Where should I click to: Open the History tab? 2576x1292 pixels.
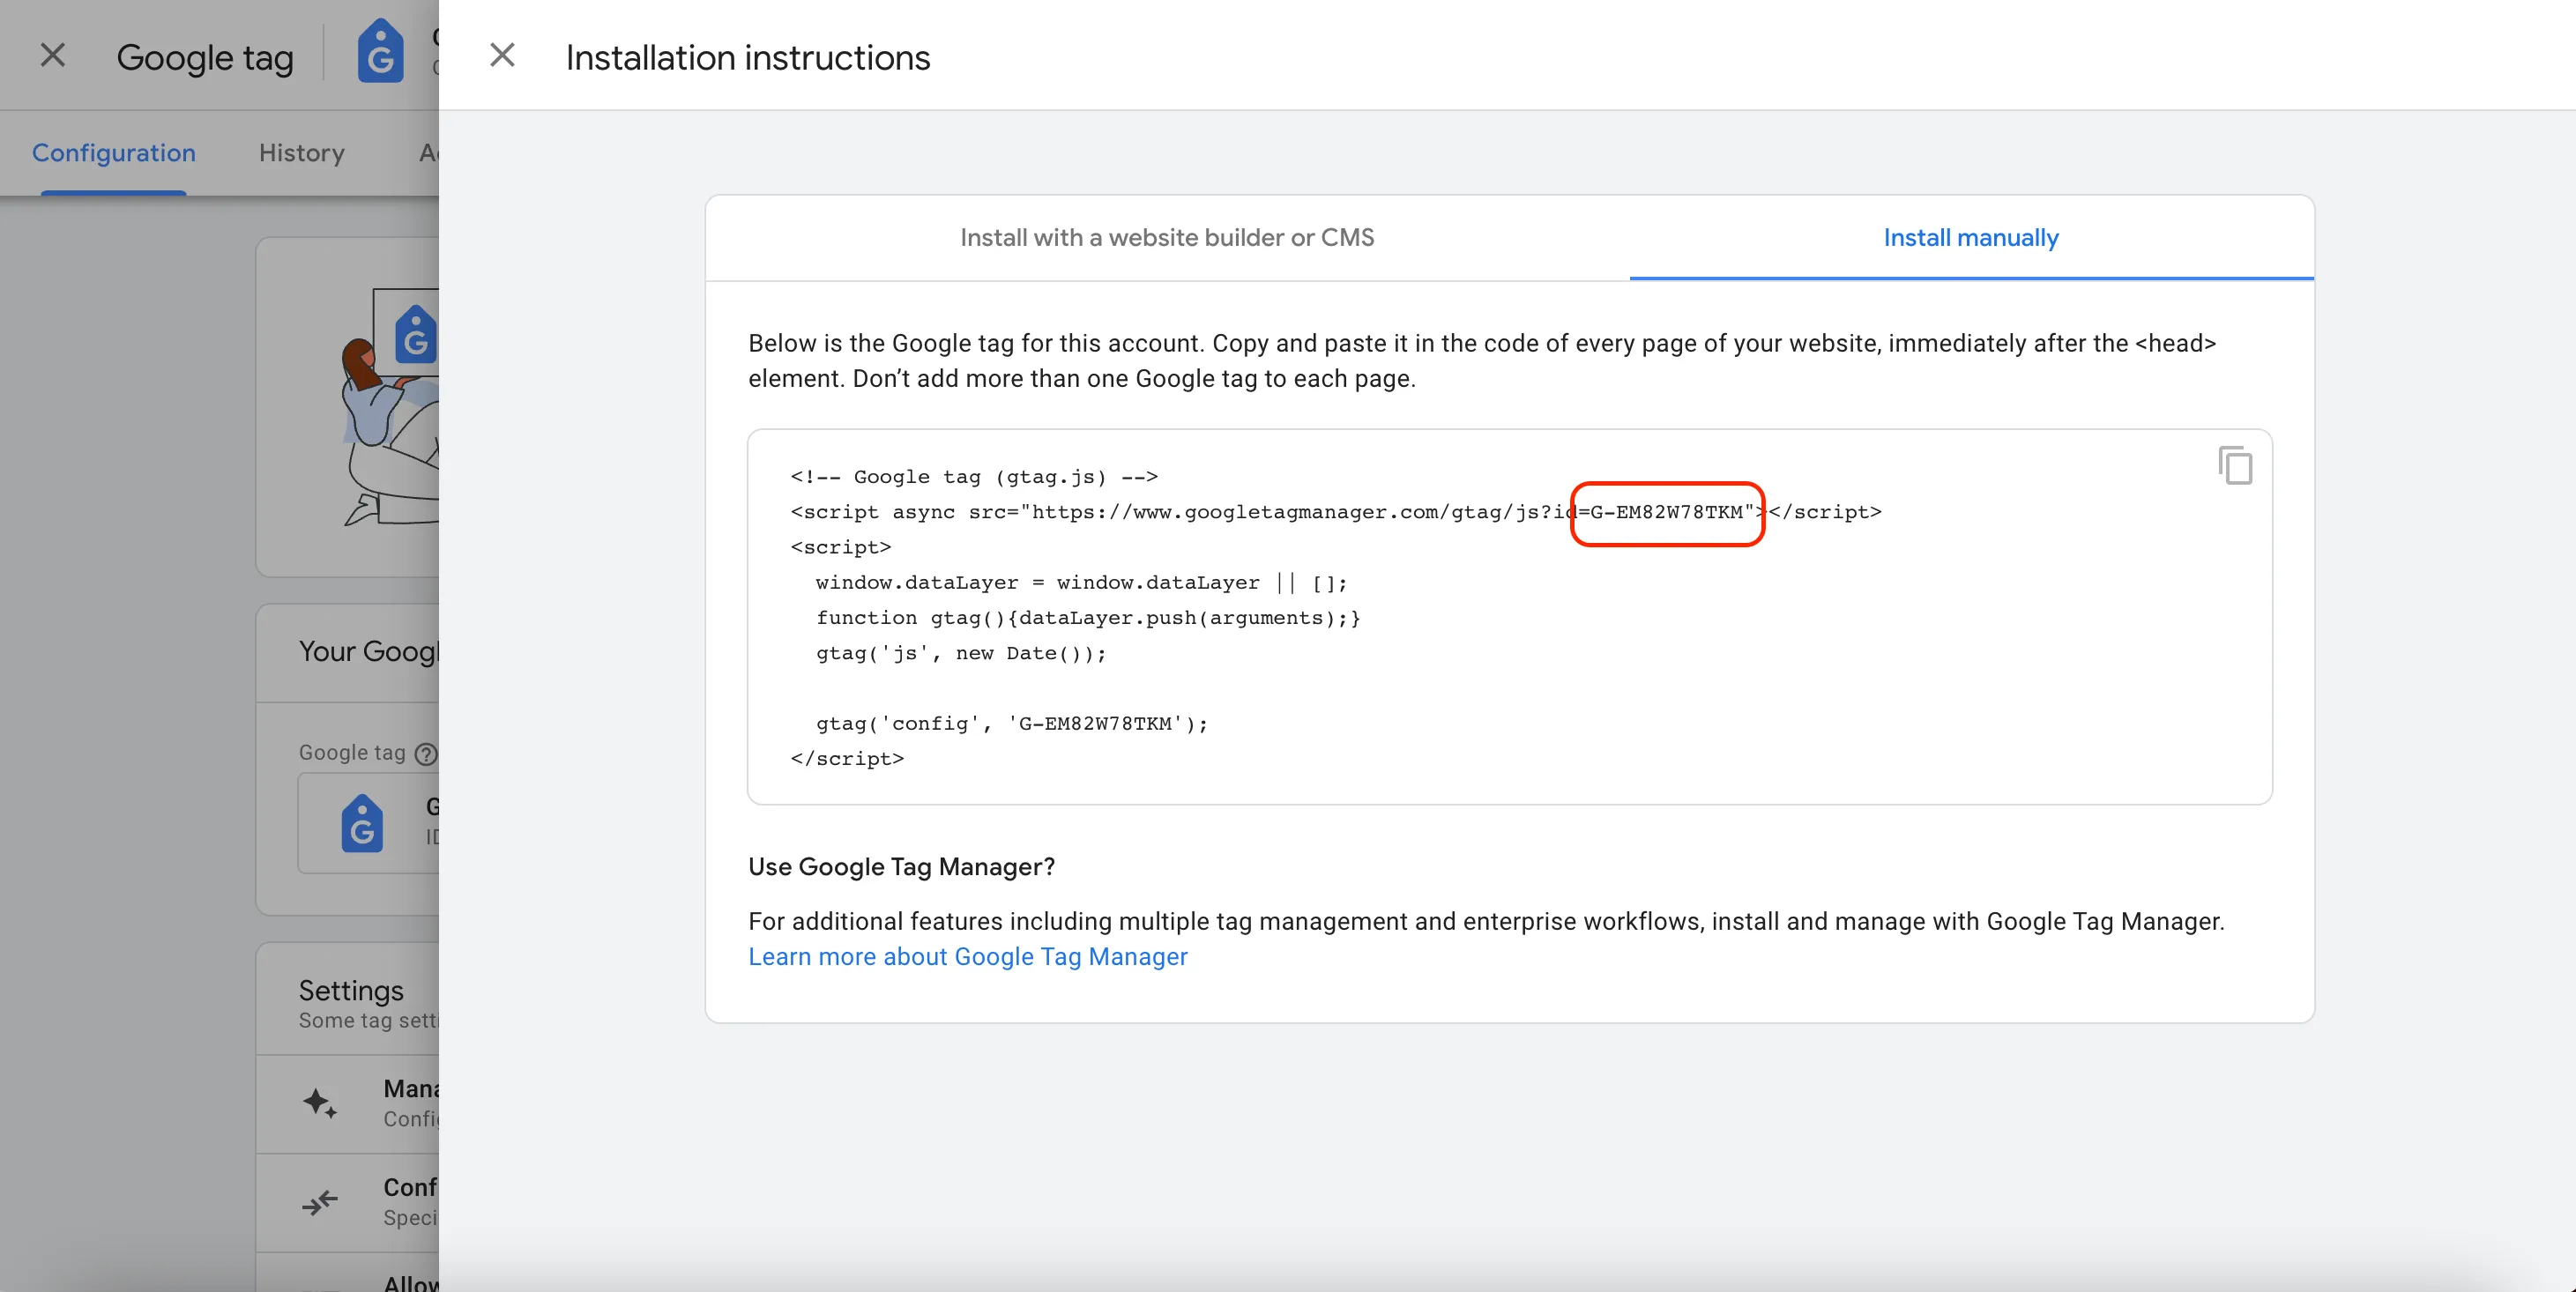tap(301, 153)
